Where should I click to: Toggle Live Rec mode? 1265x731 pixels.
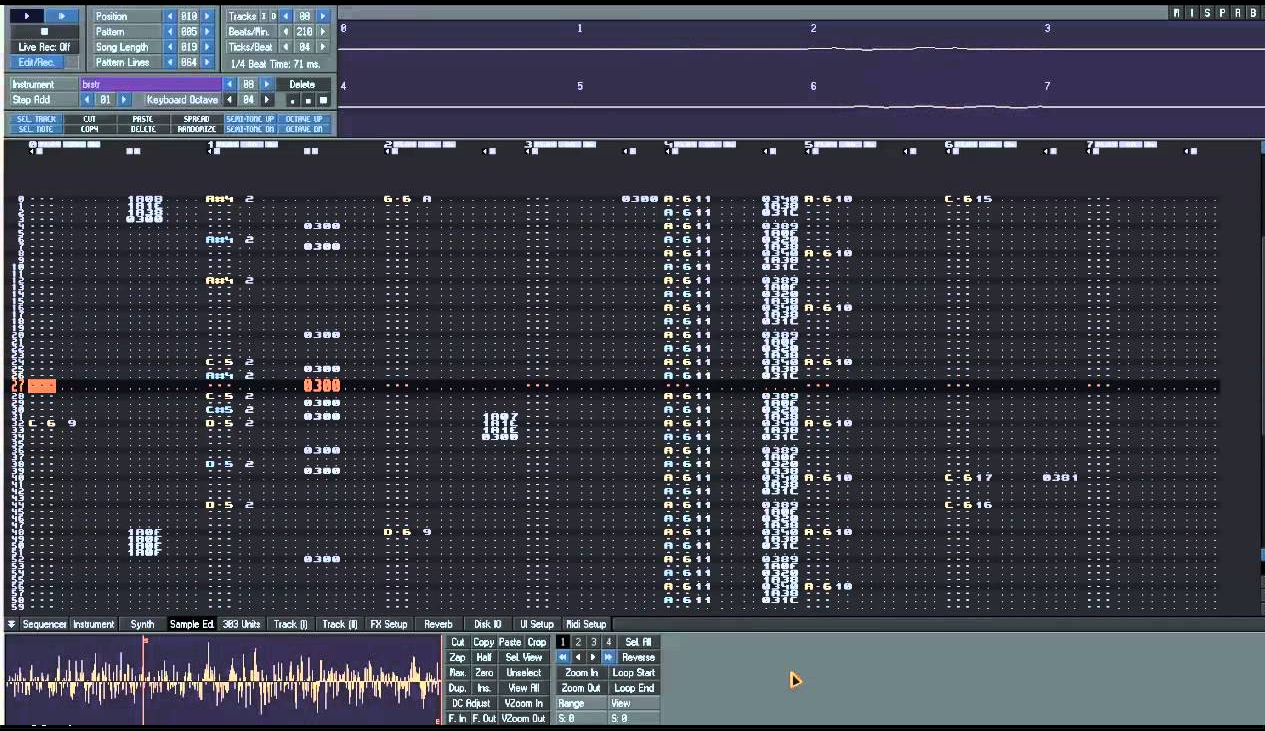[44, 47]
